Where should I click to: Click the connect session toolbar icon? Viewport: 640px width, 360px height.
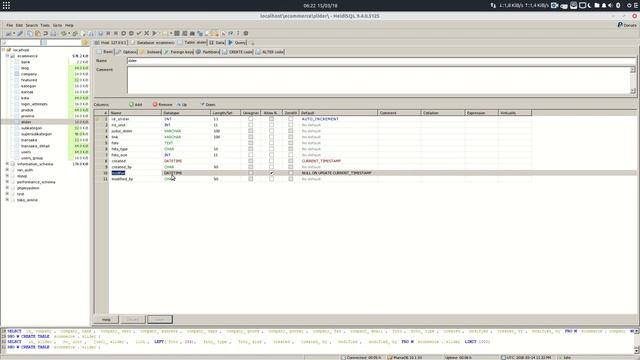[8, 33]
